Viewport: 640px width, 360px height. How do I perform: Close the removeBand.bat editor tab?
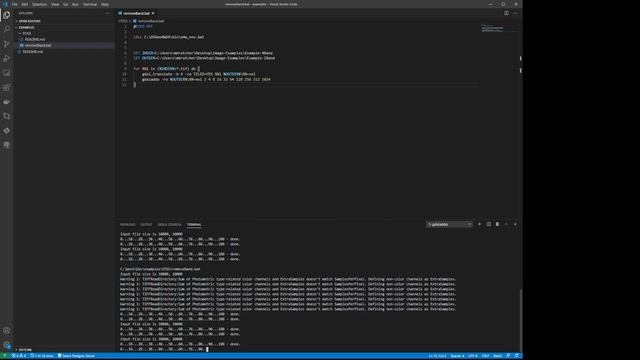153,13
